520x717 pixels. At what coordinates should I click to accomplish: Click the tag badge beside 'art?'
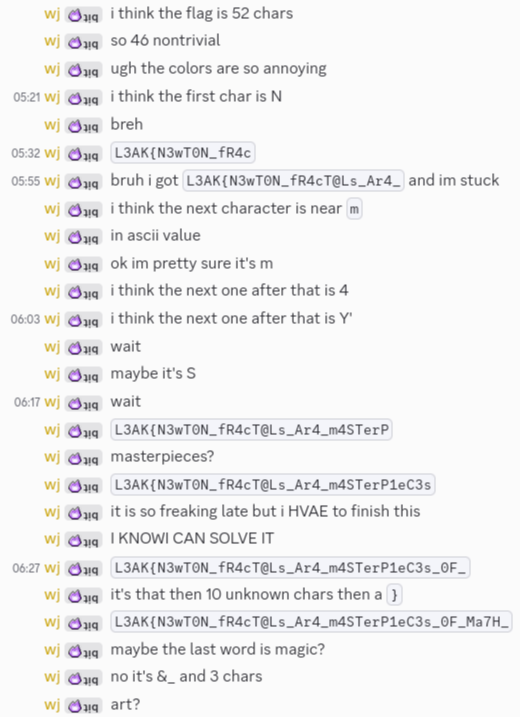tap(83, 706)
